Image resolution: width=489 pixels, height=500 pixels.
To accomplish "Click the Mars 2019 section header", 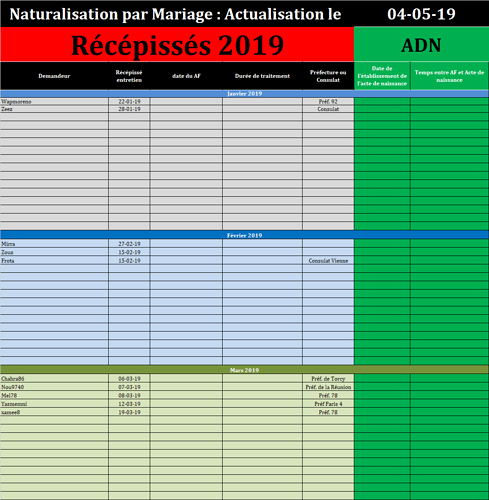I will pos(244,370).
